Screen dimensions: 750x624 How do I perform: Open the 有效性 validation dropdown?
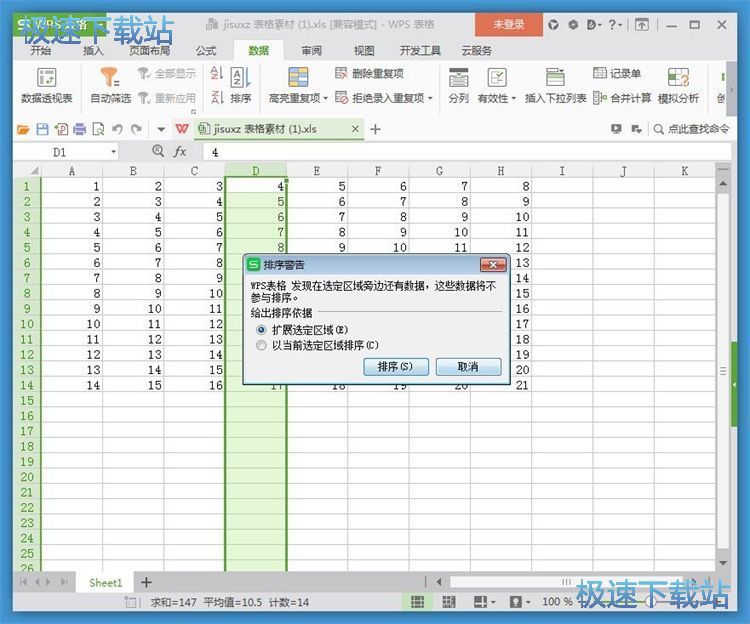(513, 99)
